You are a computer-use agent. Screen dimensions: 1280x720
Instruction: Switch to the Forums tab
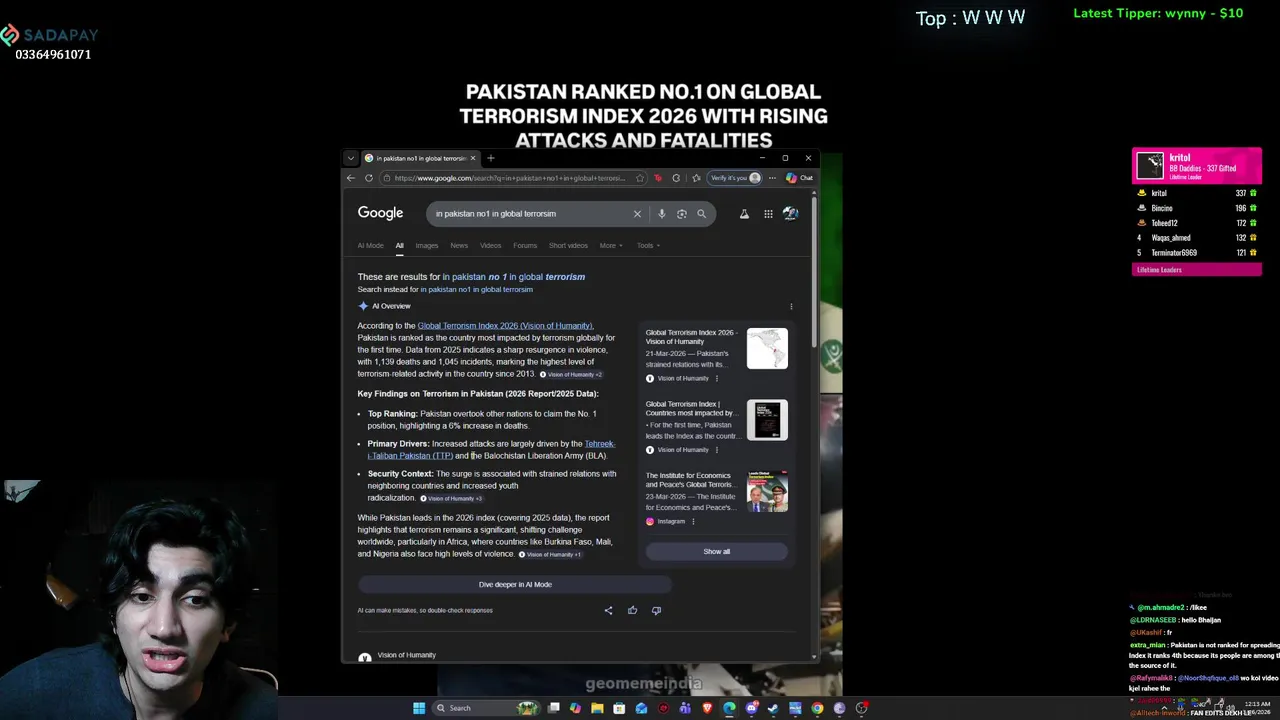tap(525, 245)
